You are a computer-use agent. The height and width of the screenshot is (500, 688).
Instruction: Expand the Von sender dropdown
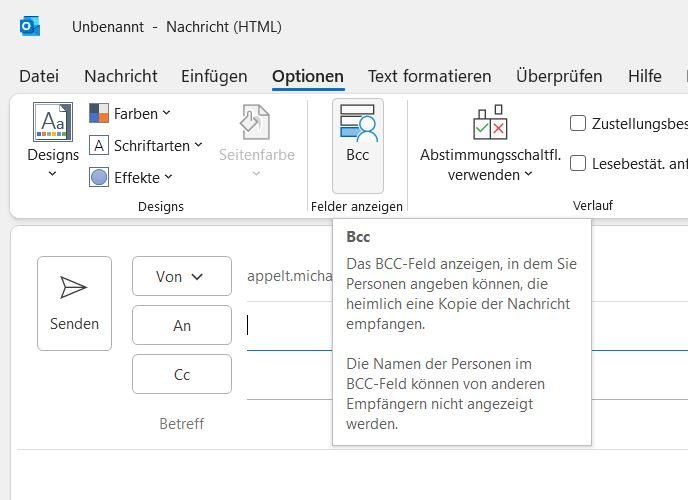click(x=181, y=276)
